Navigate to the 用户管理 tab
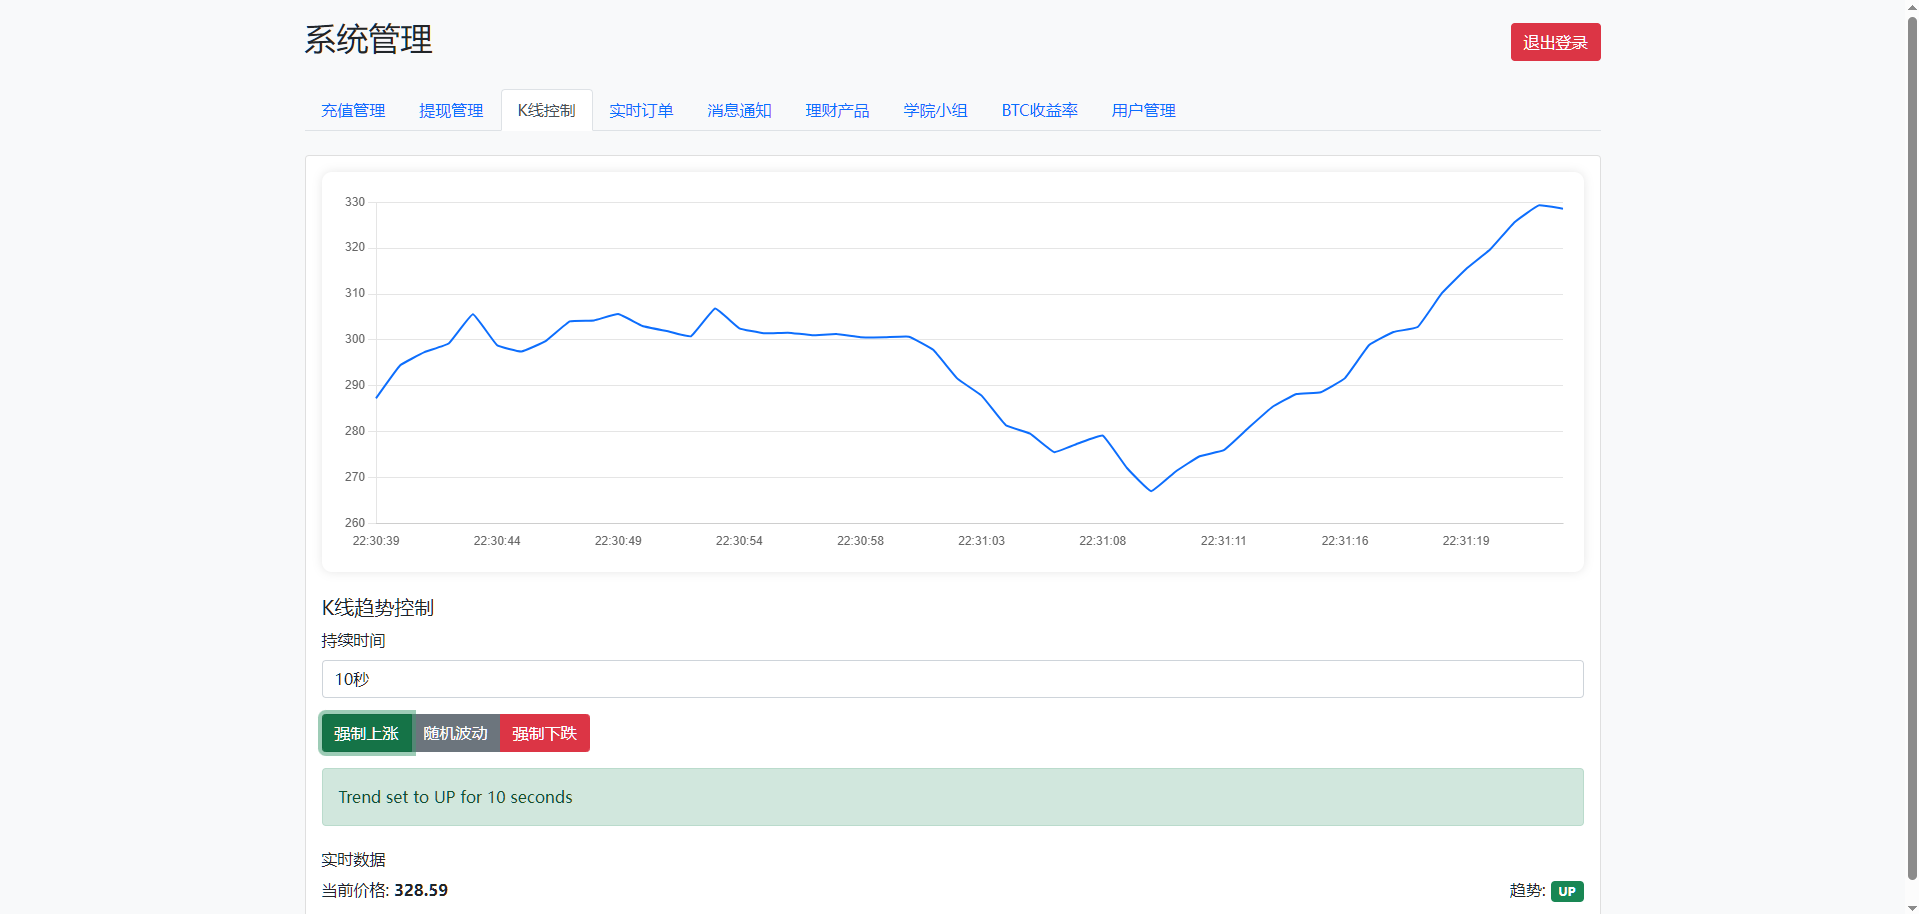The width and height of the screenshot is (1919, 914). [1143, 110]
